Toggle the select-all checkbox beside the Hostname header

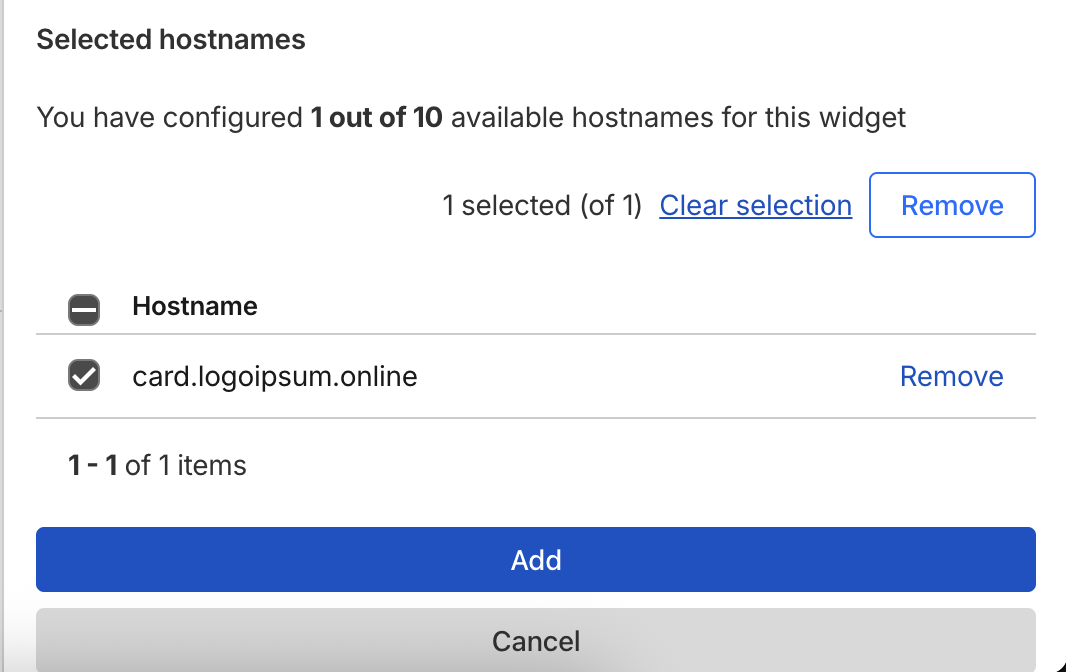(x=84, y=308)
